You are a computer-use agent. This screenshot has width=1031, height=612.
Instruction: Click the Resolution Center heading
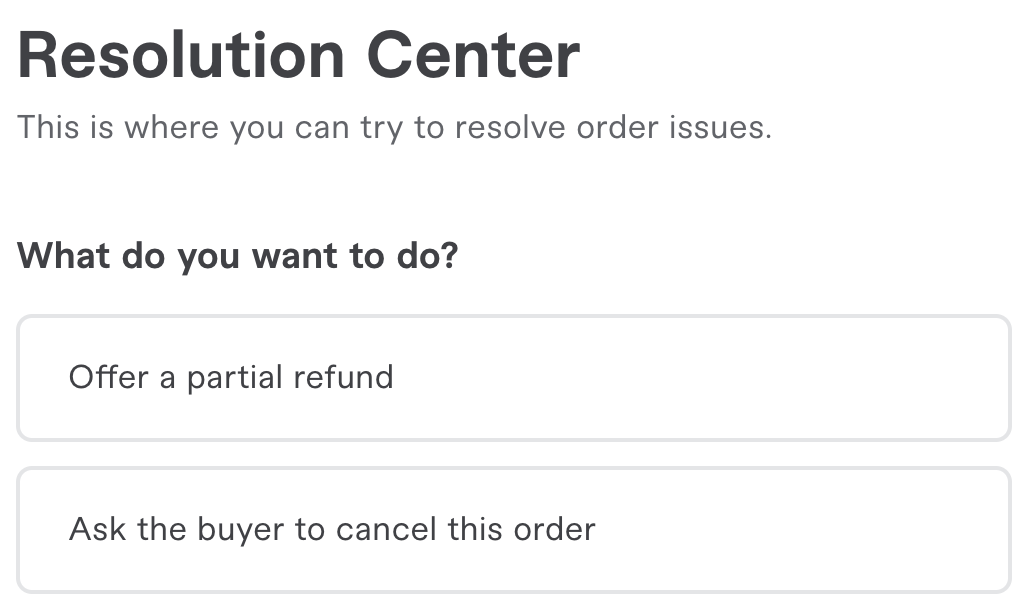click(x=298, y=55)
